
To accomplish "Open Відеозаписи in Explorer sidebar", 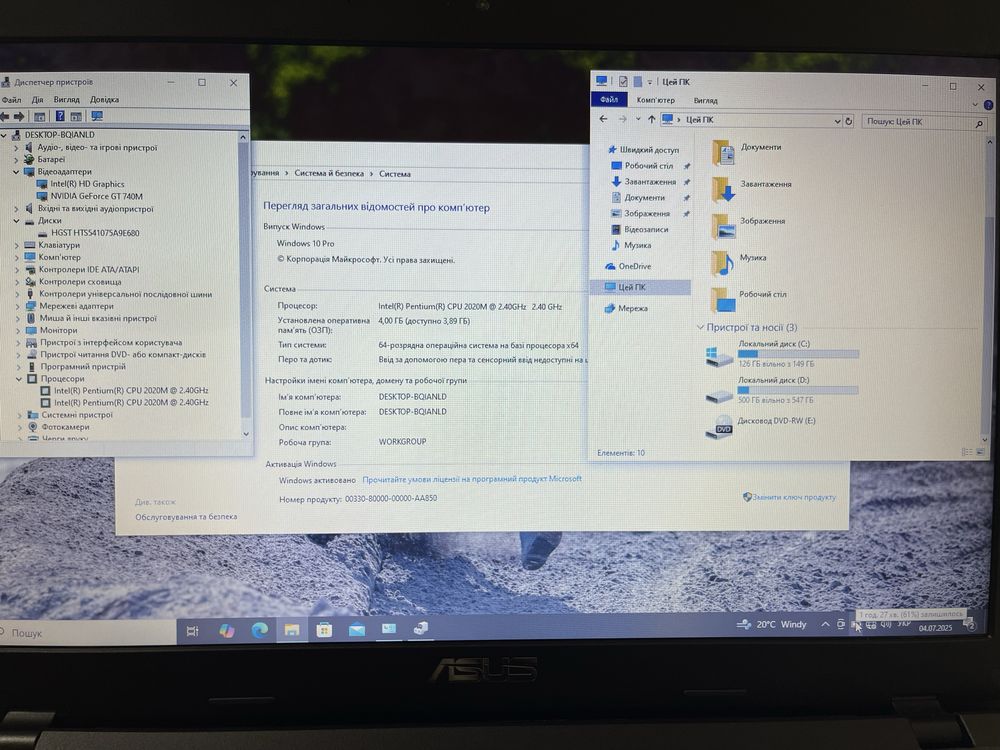I will (640, 229).
